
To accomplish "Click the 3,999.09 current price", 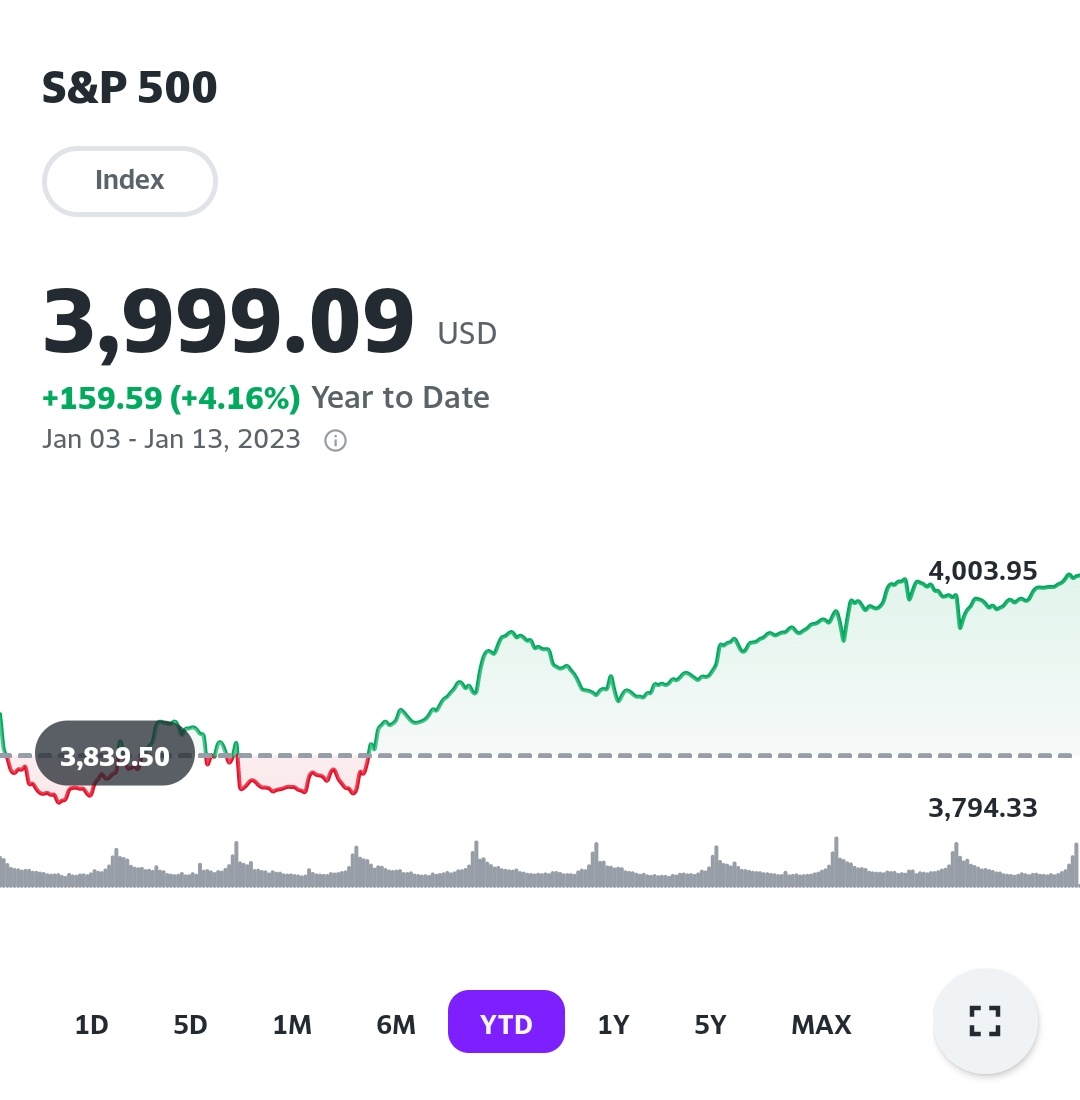I will (228, 322).
